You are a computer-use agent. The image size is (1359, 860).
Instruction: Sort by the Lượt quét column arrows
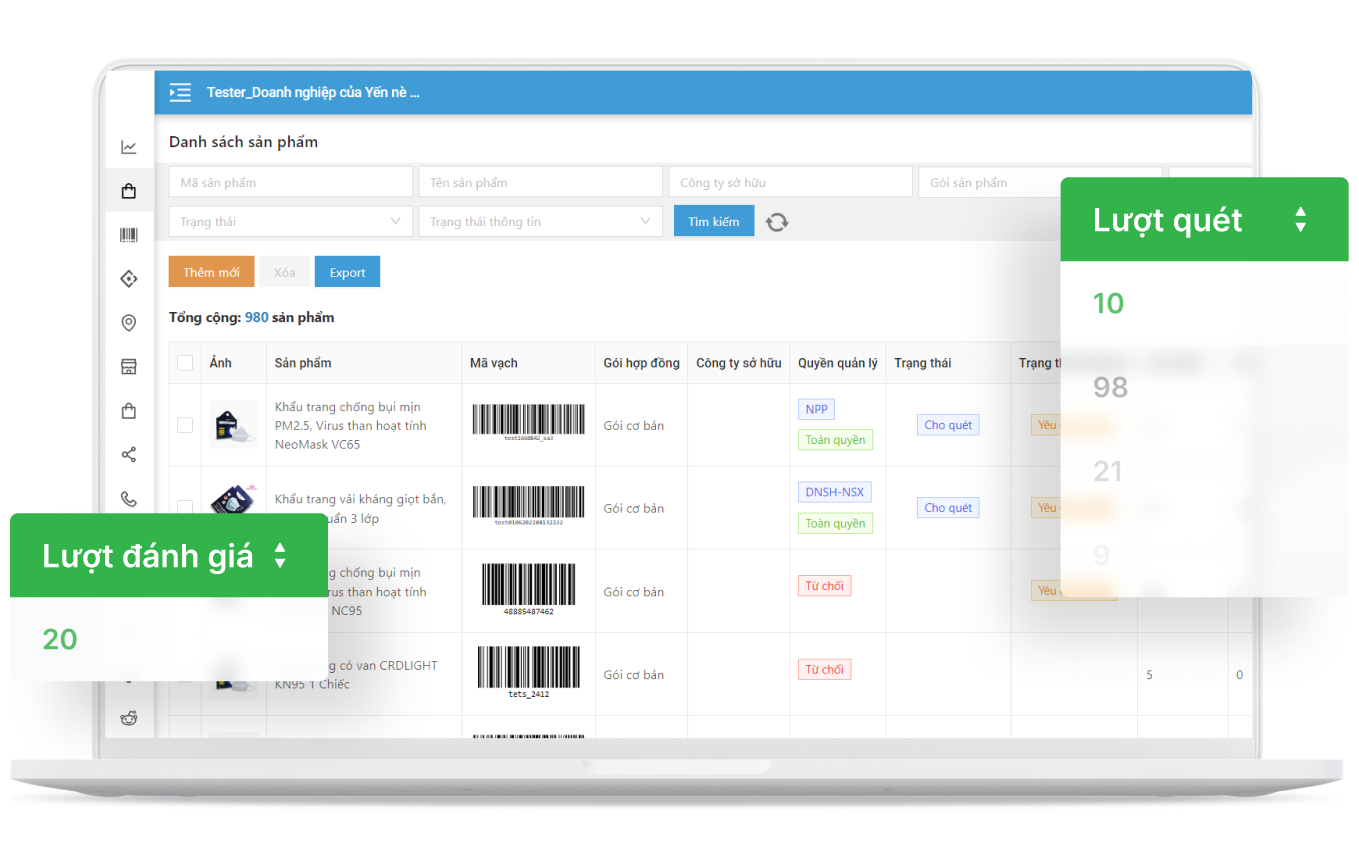[x=1300, y=220]
